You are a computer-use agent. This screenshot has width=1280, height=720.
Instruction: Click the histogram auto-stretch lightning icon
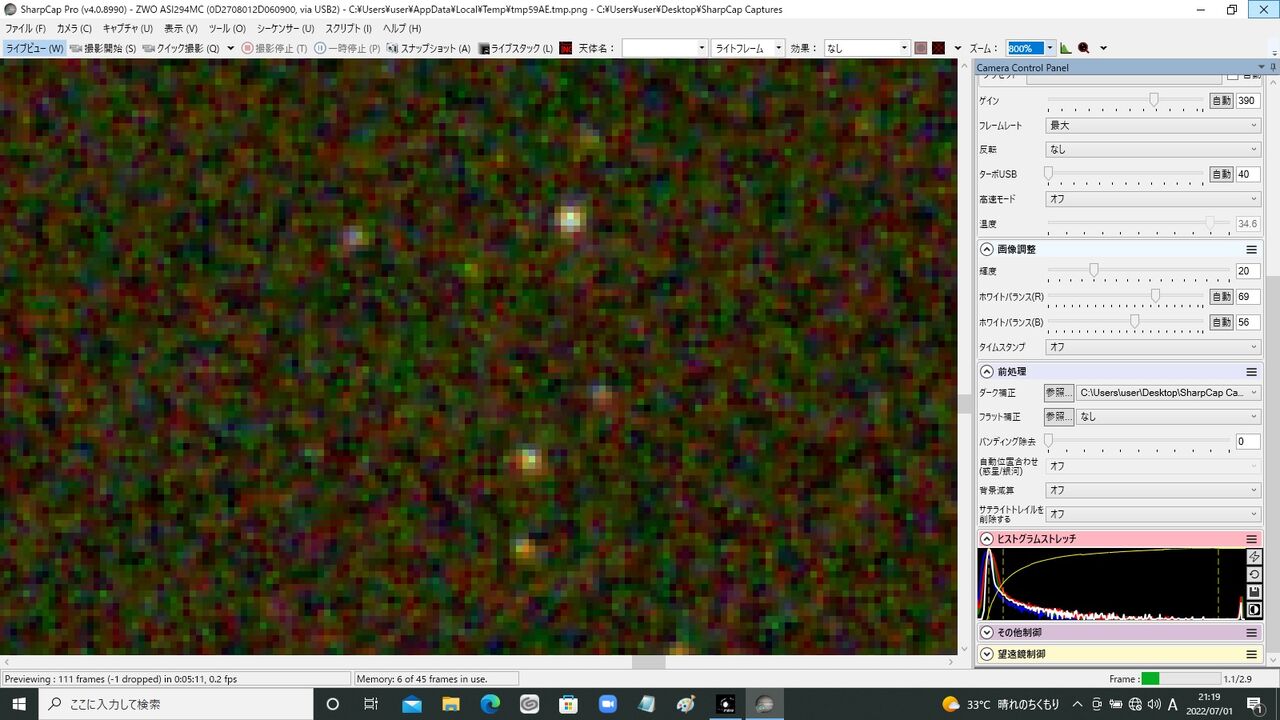click(x=1255, y=557)
